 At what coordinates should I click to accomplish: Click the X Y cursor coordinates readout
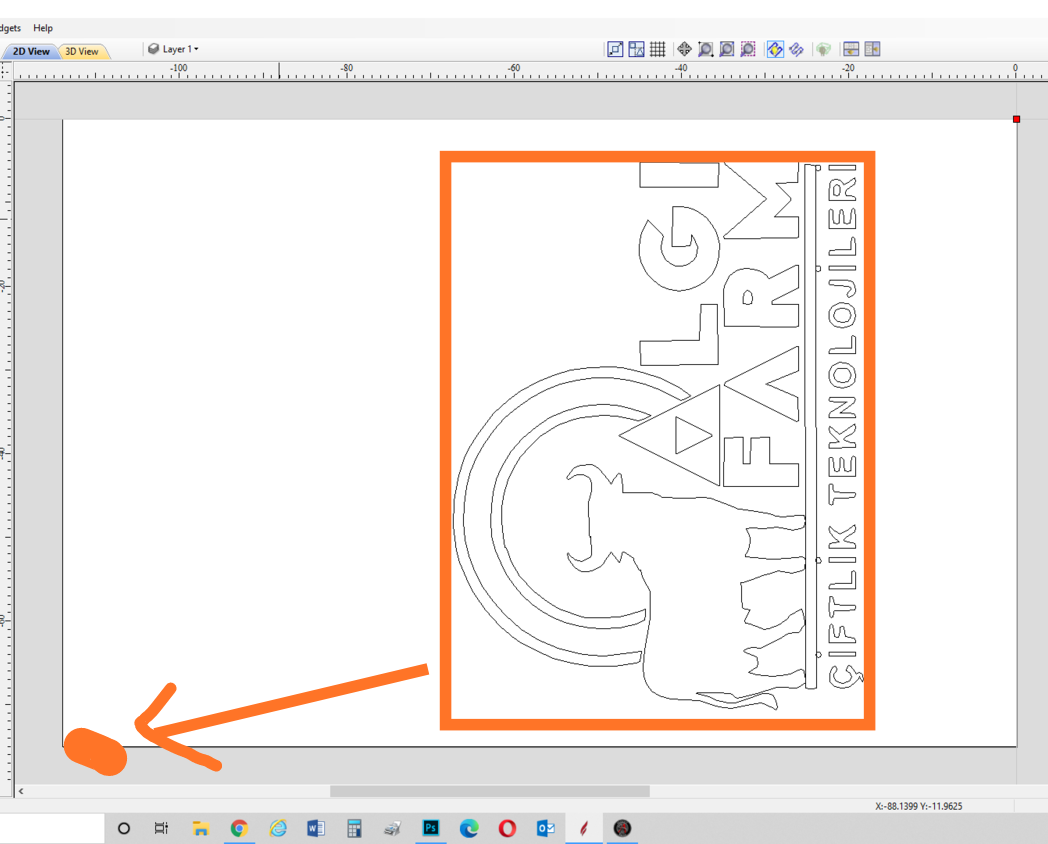click(918, 807)
